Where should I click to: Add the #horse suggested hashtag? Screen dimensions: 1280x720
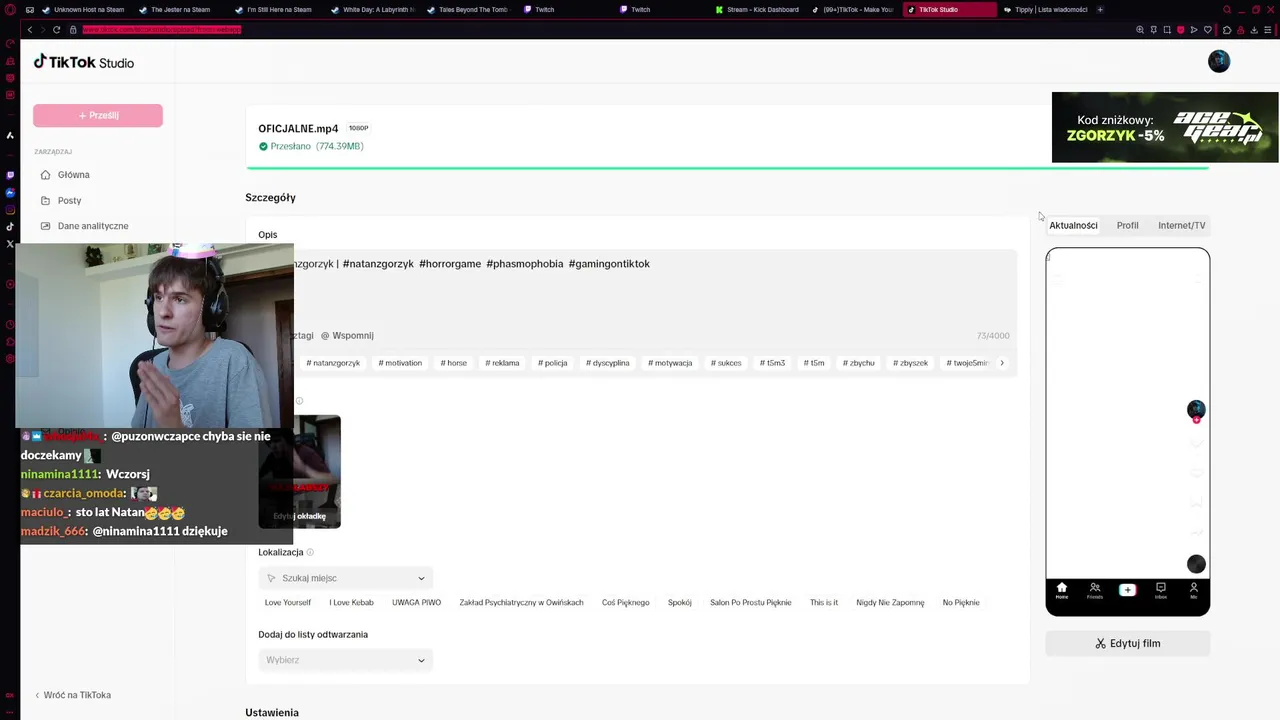(x=454, y=363)
